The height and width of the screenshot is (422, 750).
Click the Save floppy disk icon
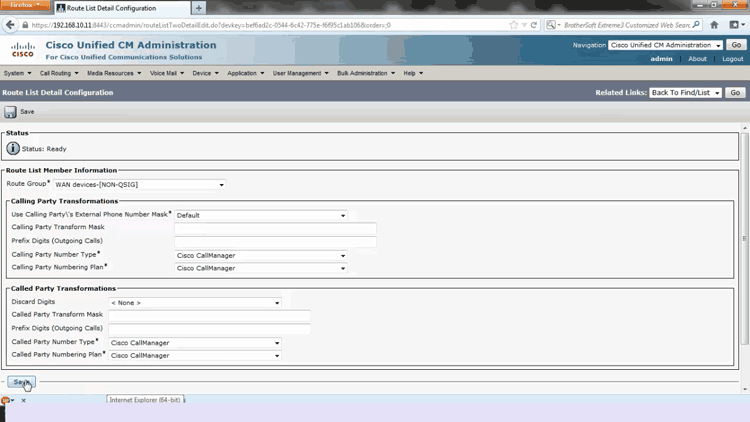pos(10,112)
